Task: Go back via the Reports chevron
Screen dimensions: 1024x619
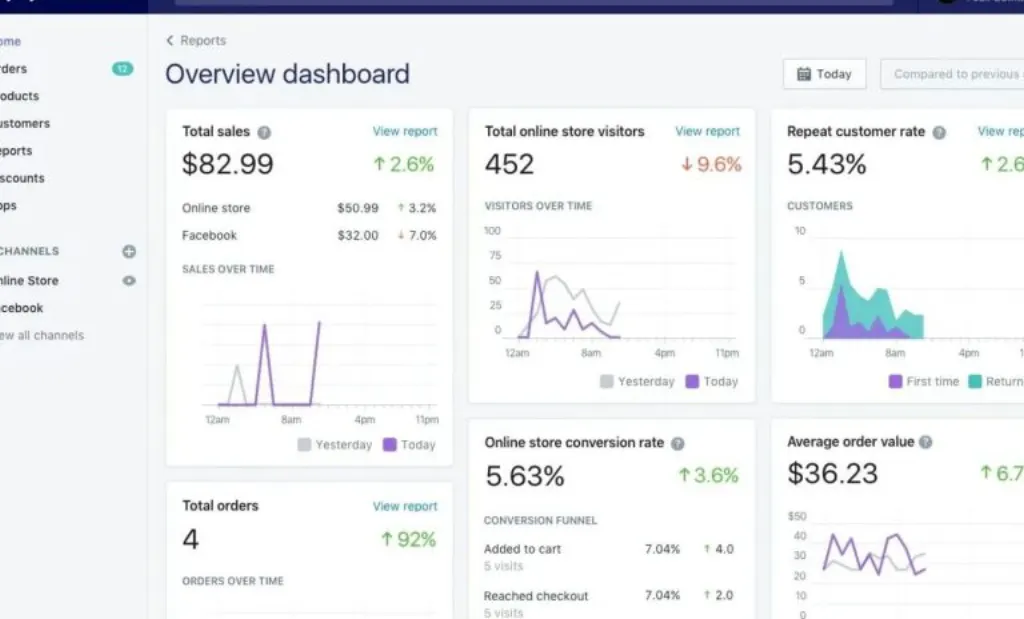Action: coord(170,40)
